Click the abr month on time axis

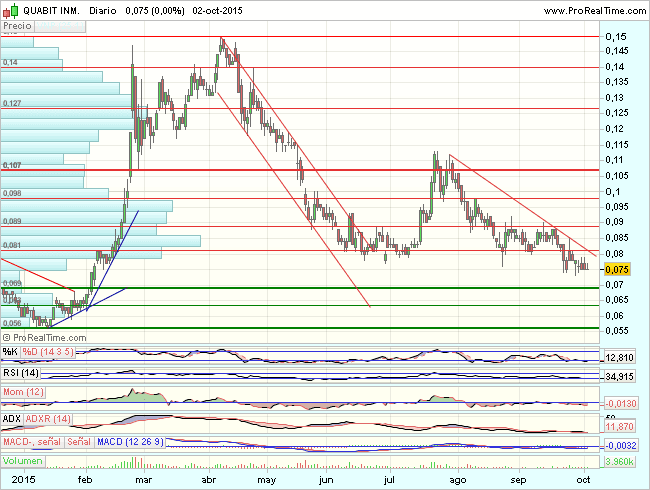click(x=209, y=480)
